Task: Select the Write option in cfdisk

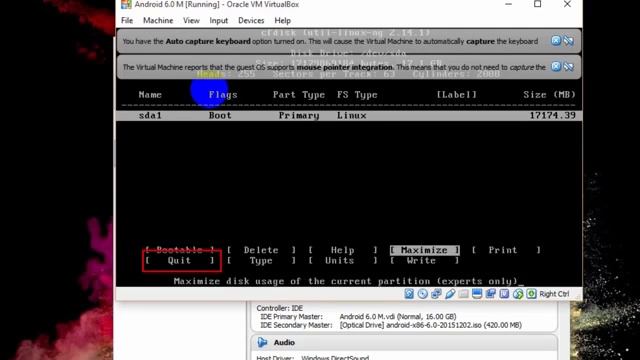Action: (x=424, y=260)
